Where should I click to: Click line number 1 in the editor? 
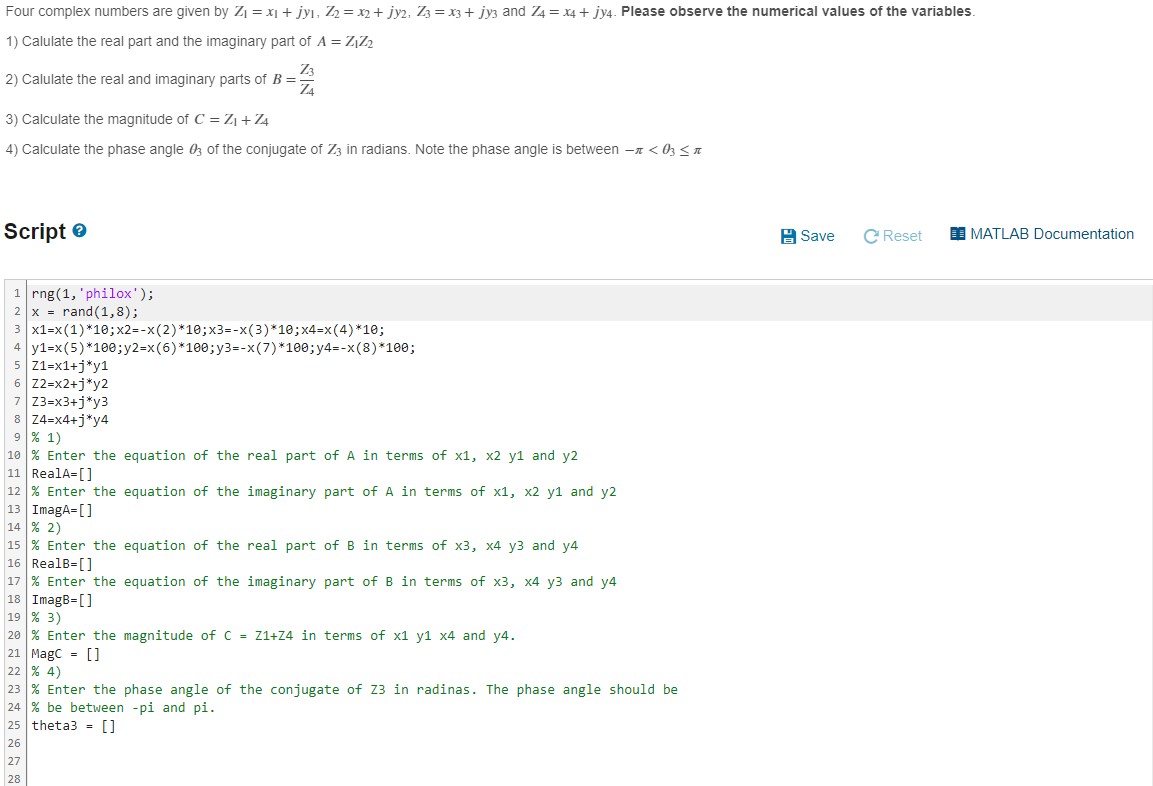(17, 293)
